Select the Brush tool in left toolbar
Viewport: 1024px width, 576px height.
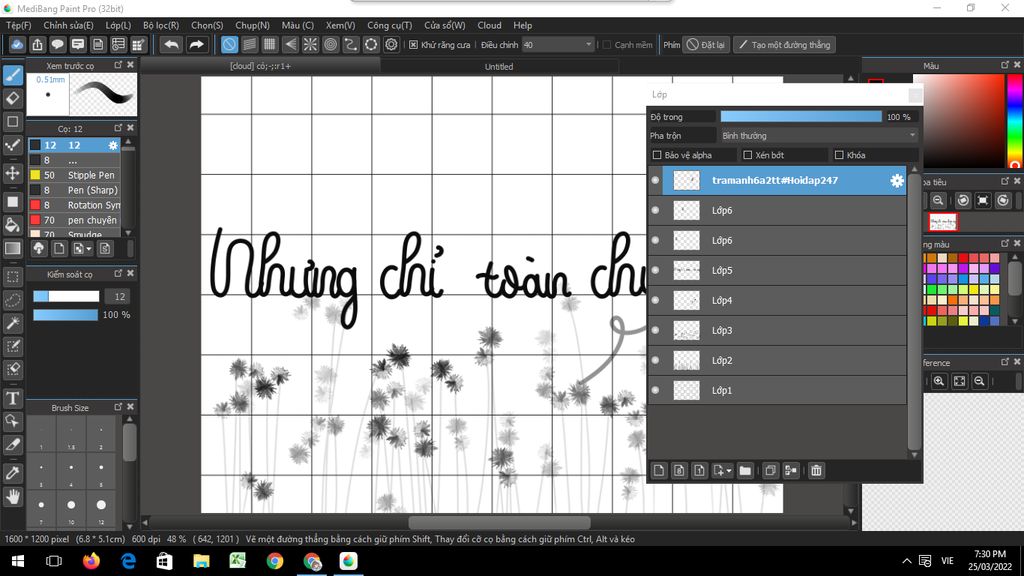(13, 74)
